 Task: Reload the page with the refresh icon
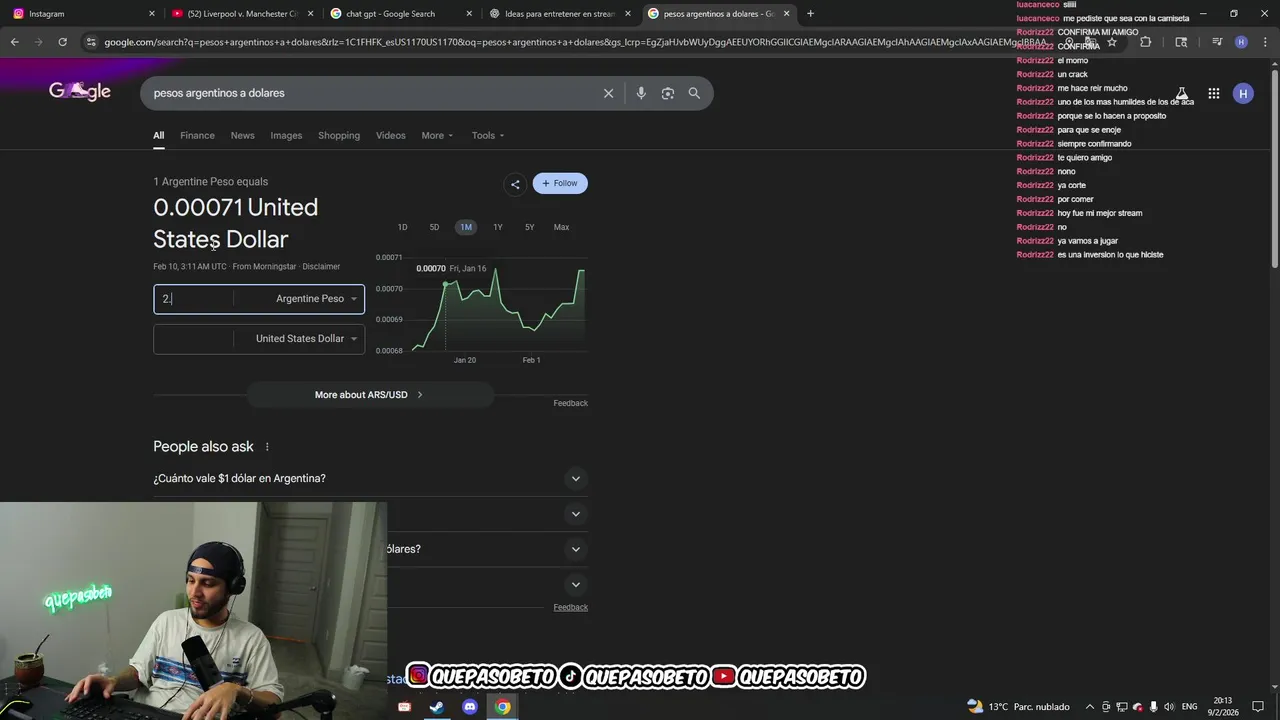[62, 42]
